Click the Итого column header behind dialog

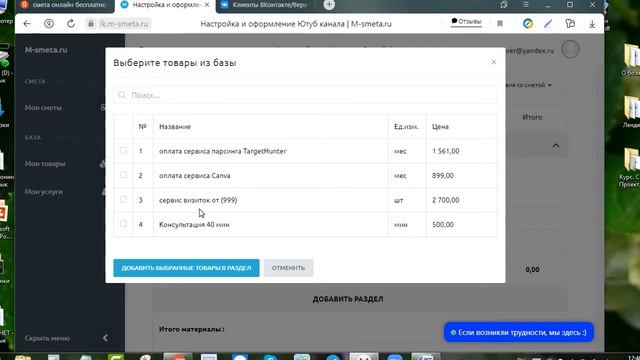pyautogui.click(x=532, y=117)
